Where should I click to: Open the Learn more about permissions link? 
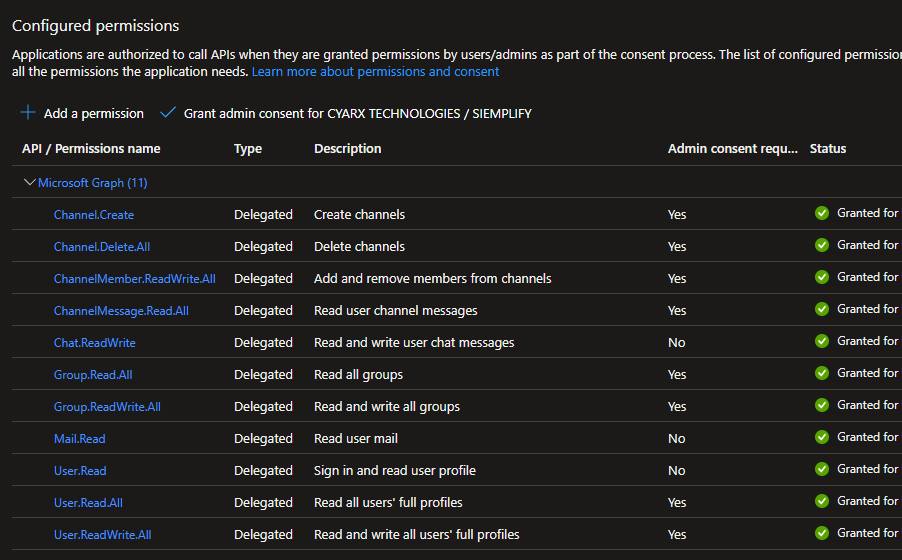coord(375,72)
